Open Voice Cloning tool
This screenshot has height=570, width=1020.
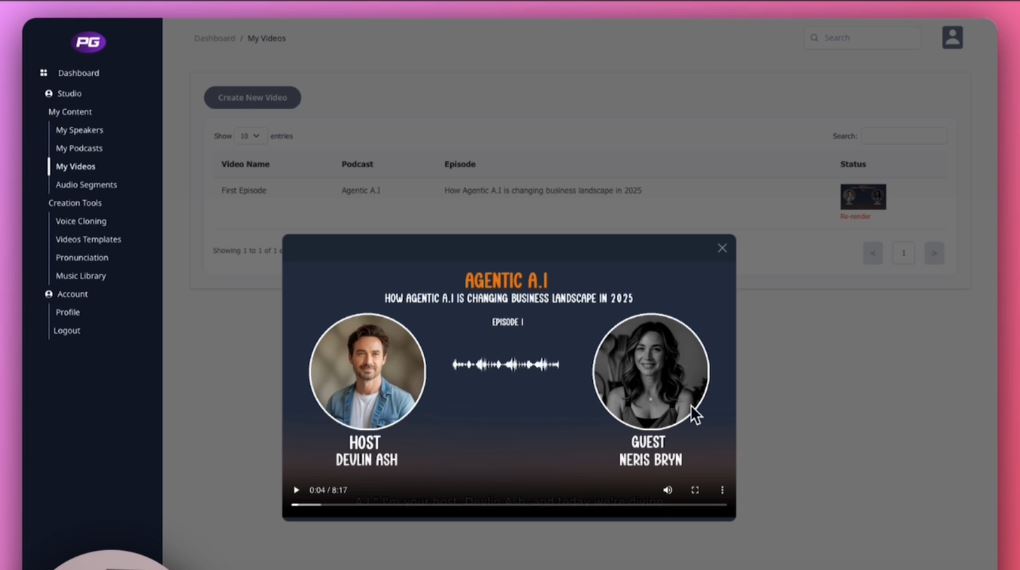point(81,221)
